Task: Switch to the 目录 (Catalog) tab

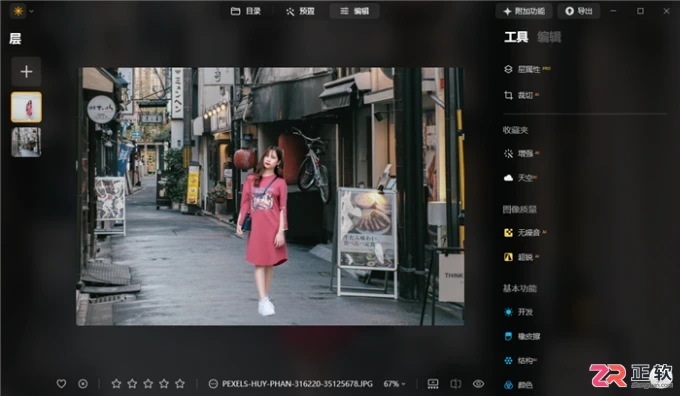Action: point(245,11)
